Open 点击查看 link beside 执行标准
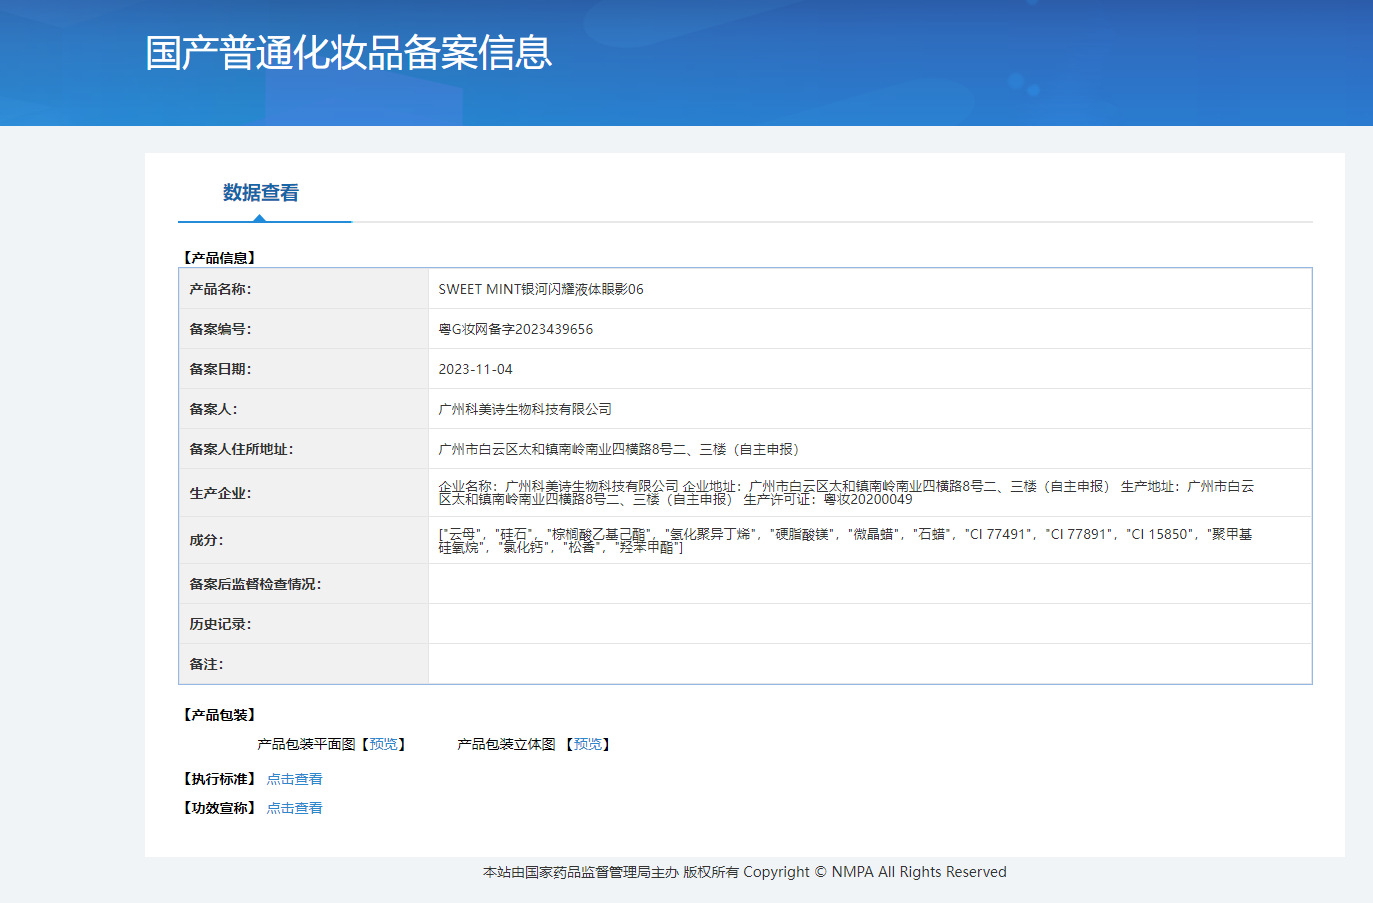The height and width of the screenshot is (903, 1373). [x=294, y=779]
